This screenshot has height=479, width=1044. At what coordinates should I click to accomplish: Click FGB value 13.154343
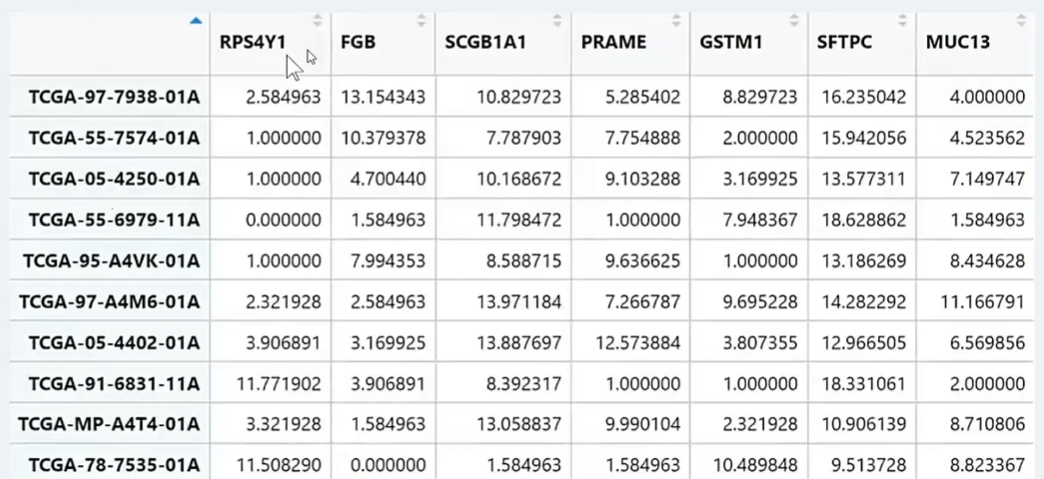(x=383, y=97)
